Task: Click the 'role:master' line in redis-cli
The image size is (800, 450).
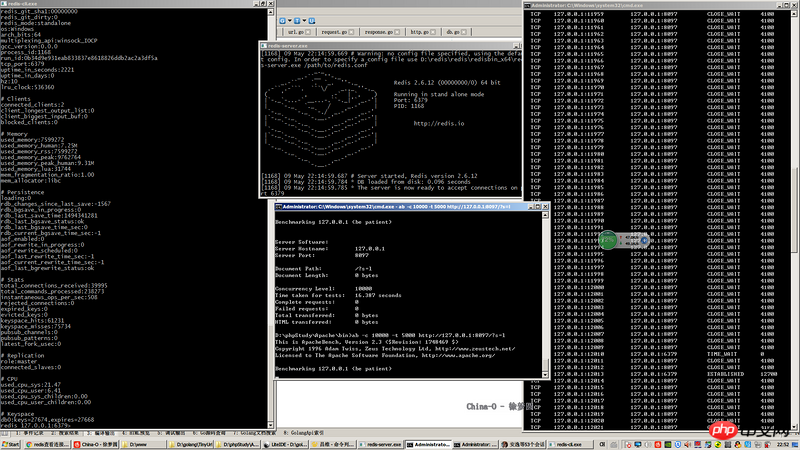Action: click(18, 361)
